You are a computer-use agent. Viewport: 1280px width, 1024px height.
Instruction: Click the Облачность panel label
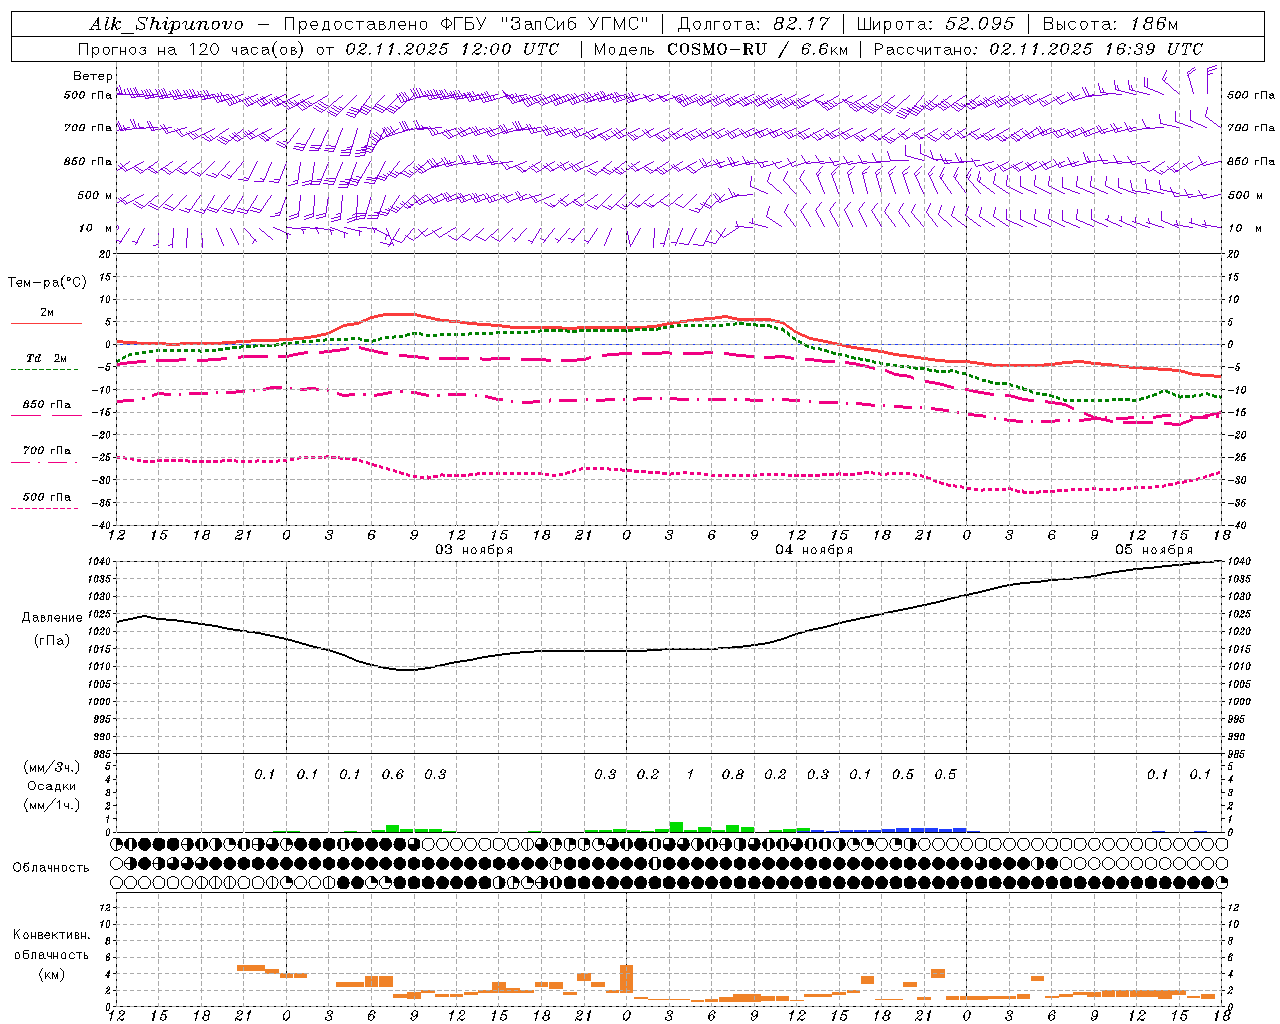51,867
